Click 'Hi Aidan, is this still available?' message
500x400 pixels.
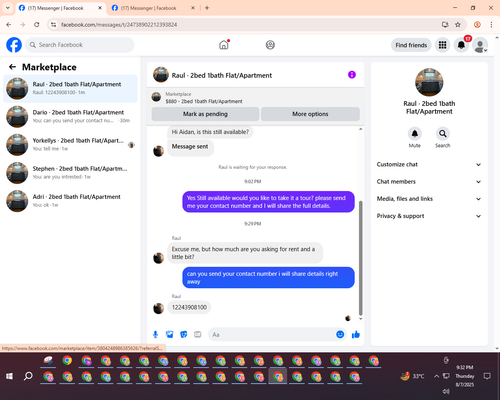point(210,132)
